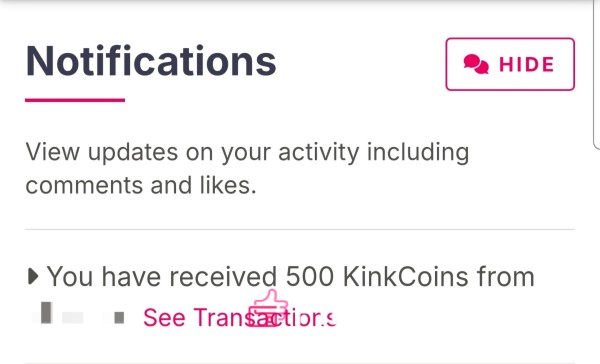Screen dimensions: 600x364
Task: Click the "500 KinkCoins" amount text
Action: click(377, 276)
